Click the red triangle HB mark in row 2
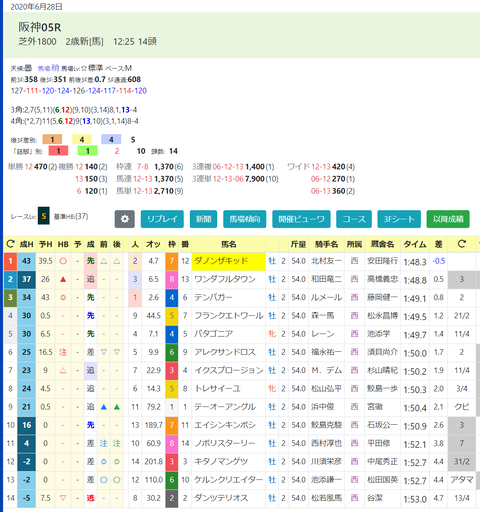 coord(63,279)
